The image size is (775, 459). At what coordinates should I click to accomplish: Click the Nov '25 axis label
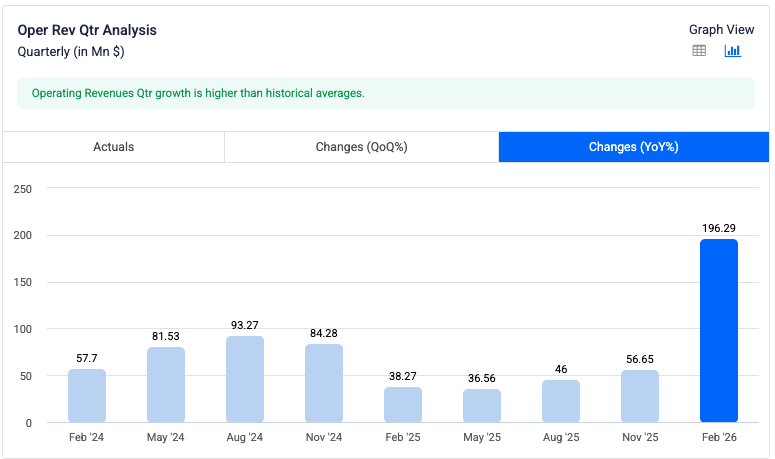click(x=640, y=437)
